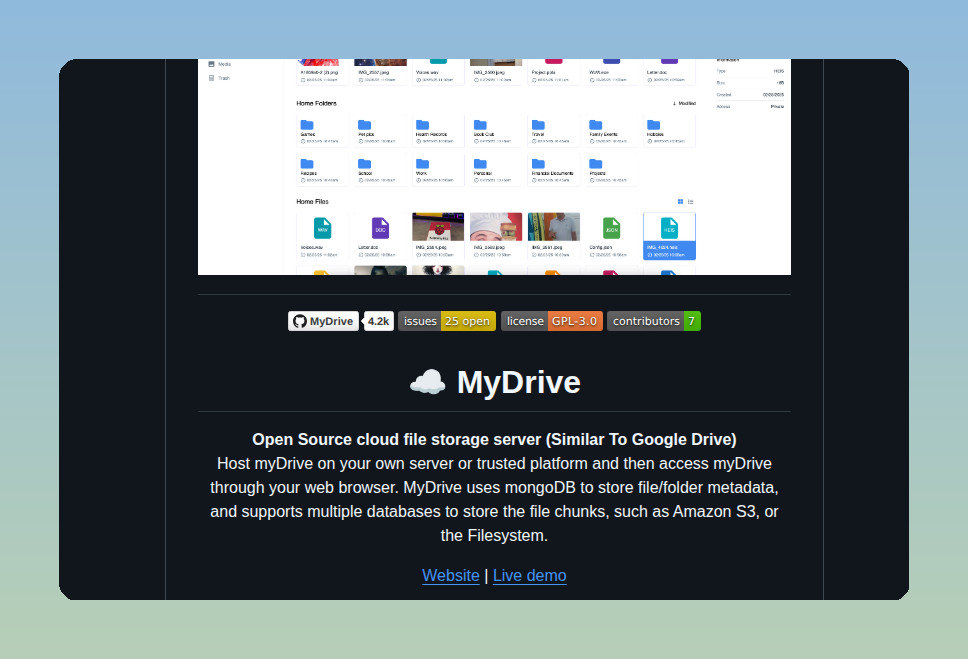Open the Pet pics folder

[364, 125]
